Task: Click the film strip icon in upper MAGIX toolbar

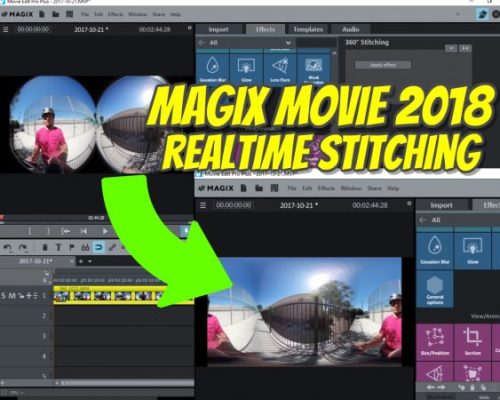Action: click(x=69, y=14)
